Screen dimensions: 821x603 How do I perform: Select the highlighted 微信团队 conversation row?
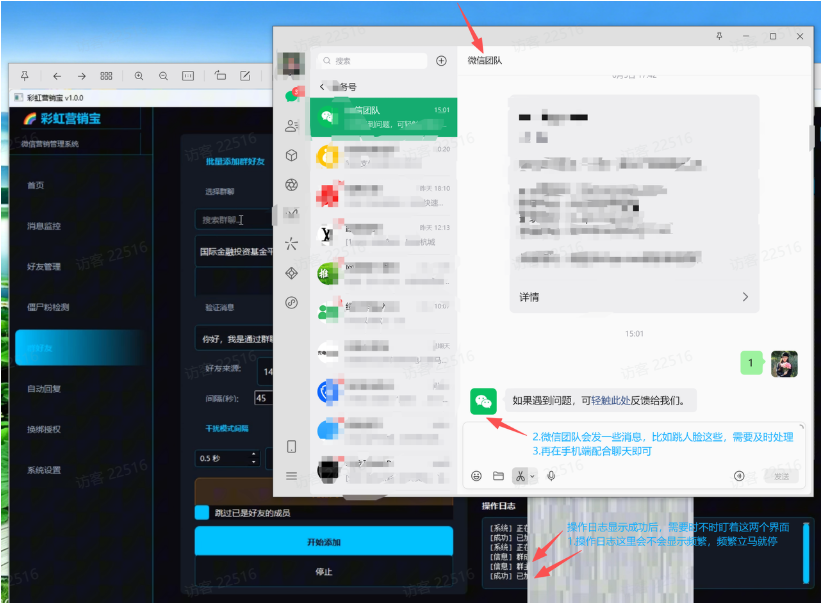(x=383, y=117)
